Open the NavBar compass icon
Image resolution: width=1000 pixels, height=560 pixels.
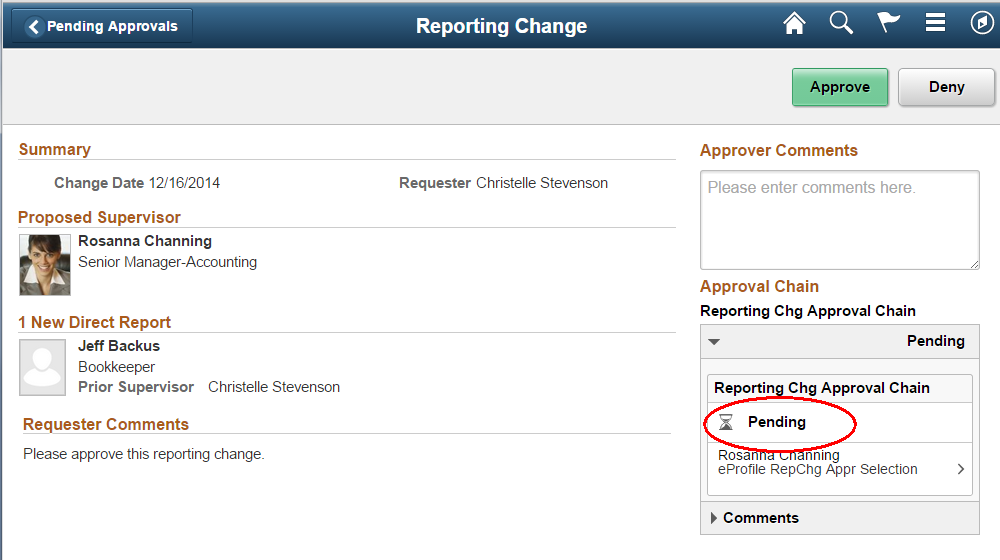(981, 24)
